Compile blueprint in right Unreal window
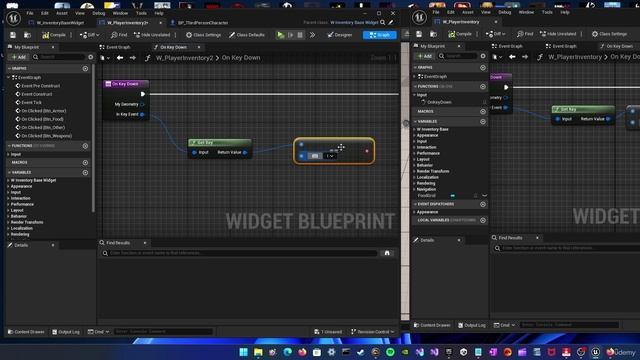The image size is (640, 360). pyautogui.click(x=460, y=34)
